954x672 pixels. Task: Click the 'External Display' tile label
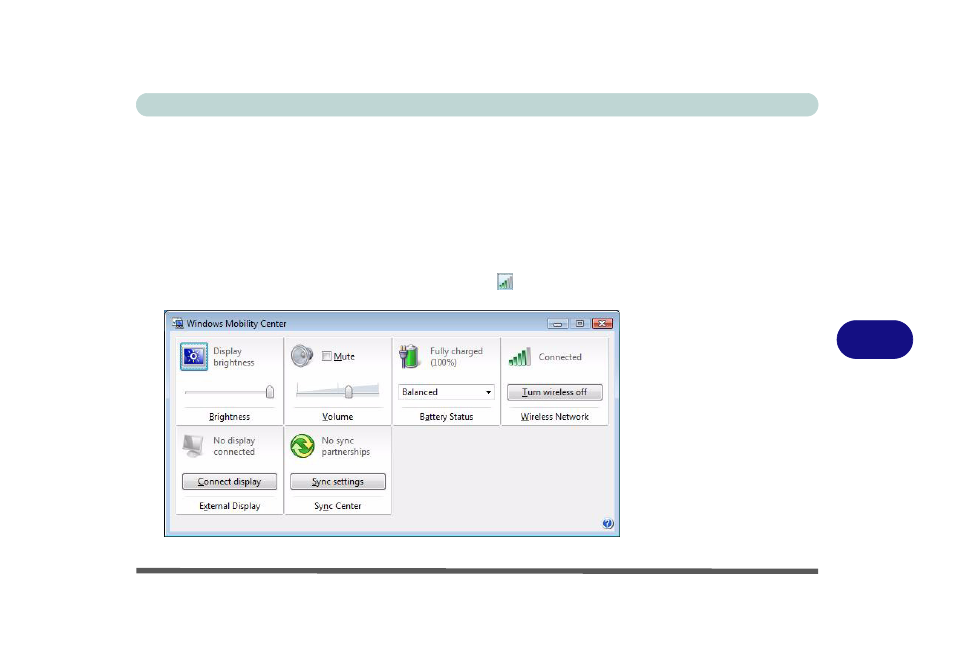click(x=229, y=506)
